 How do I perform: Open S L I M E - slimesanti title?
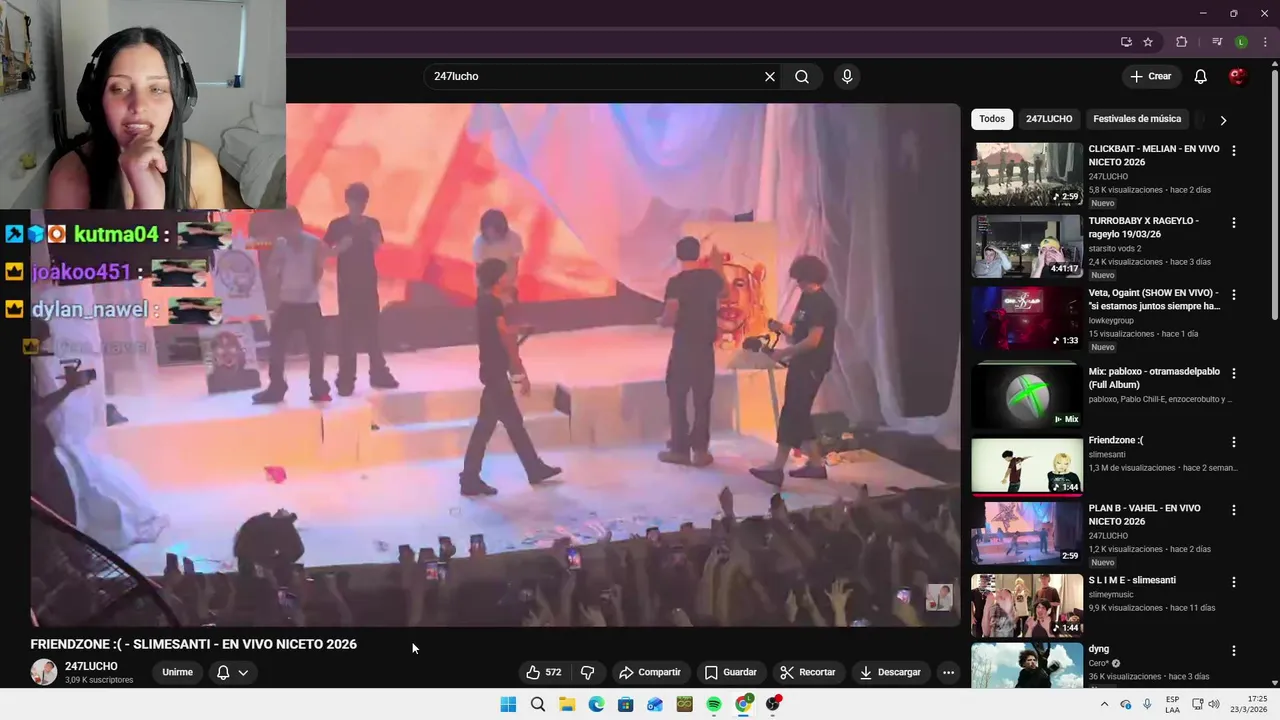pos(1132,580)
